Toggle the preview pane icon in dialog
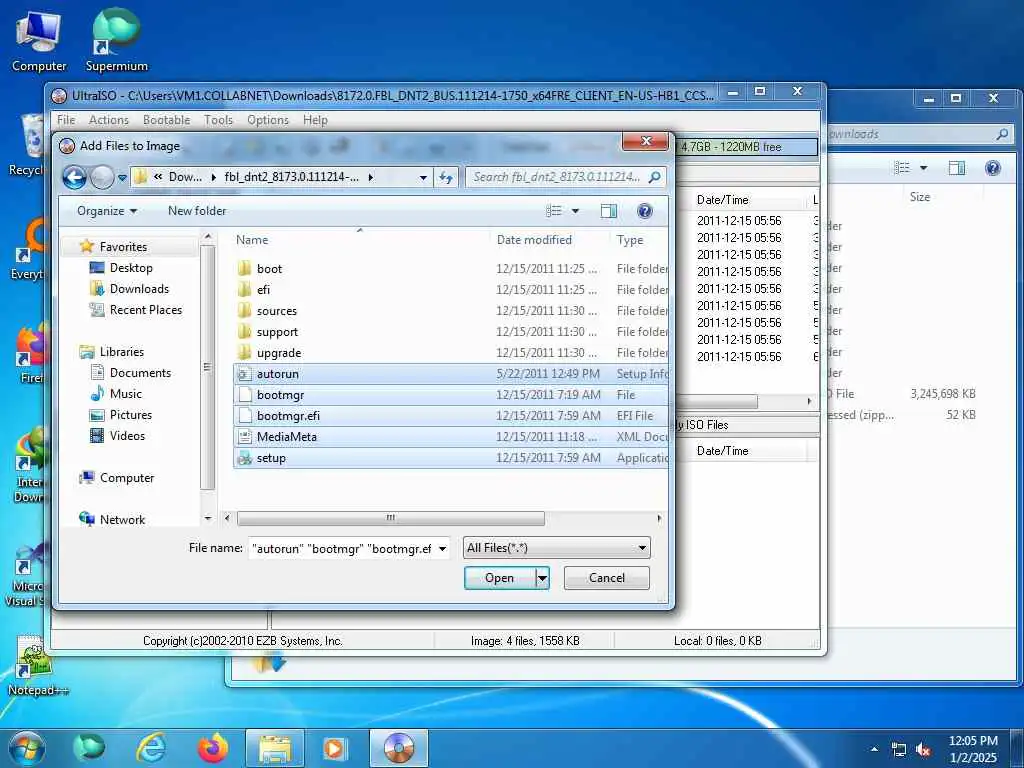Image resolution: width=1024 pixels, height=768 pixels. (609, 211)
